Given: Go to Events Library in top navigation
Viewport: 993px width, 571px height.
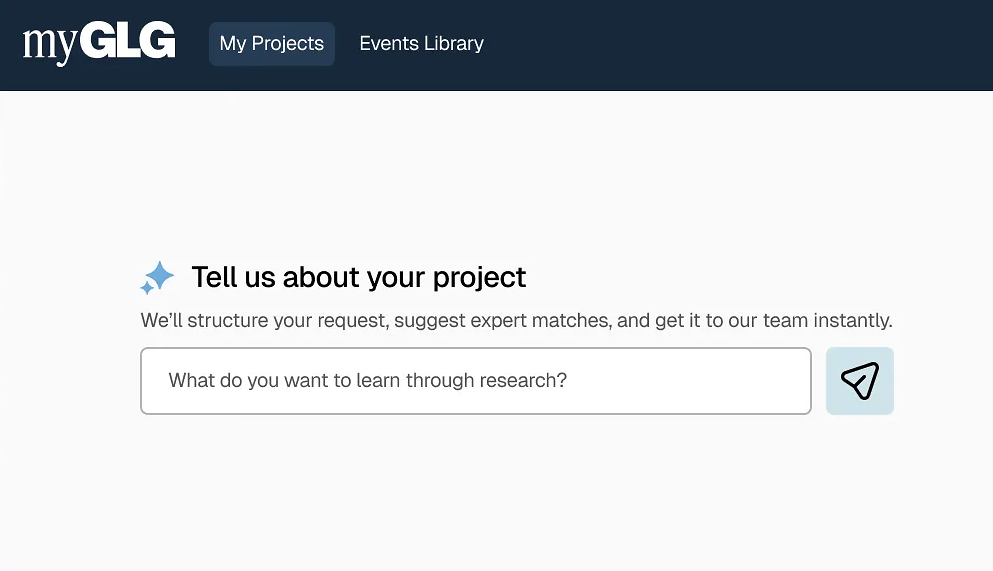Looking at the screenshot, I should (x=421, y=44).
